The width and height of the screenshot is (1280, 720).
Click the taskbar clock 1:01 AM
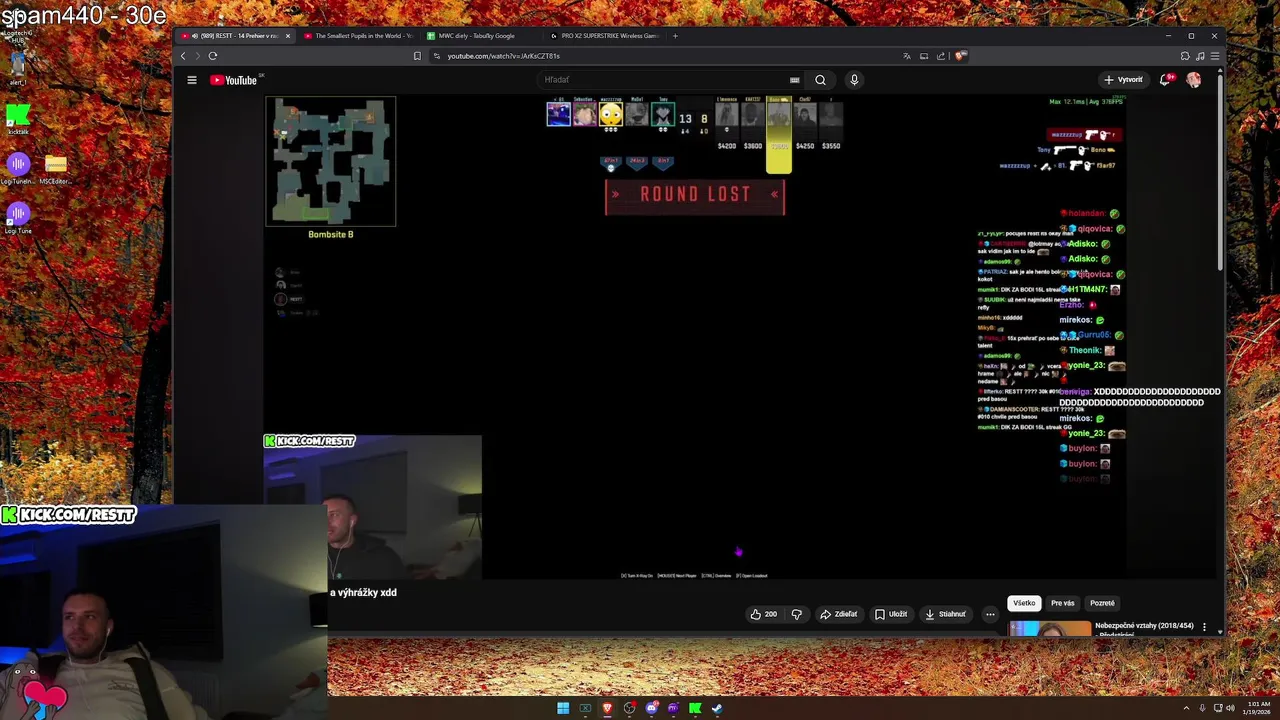1256,708
